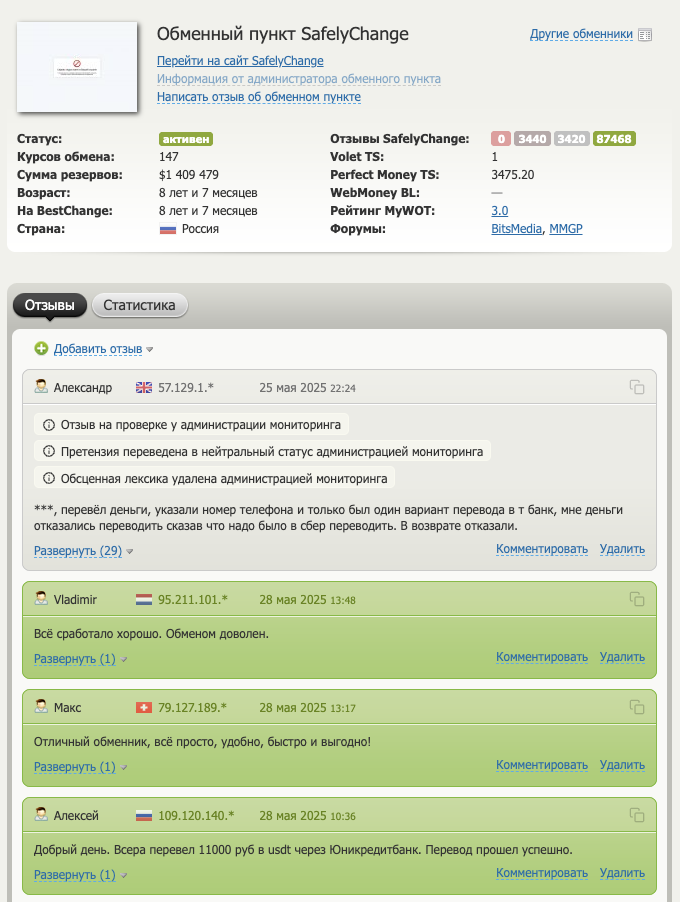
Task: Click Комментировать on Макс's review
Action: click(x=541, y=765)
